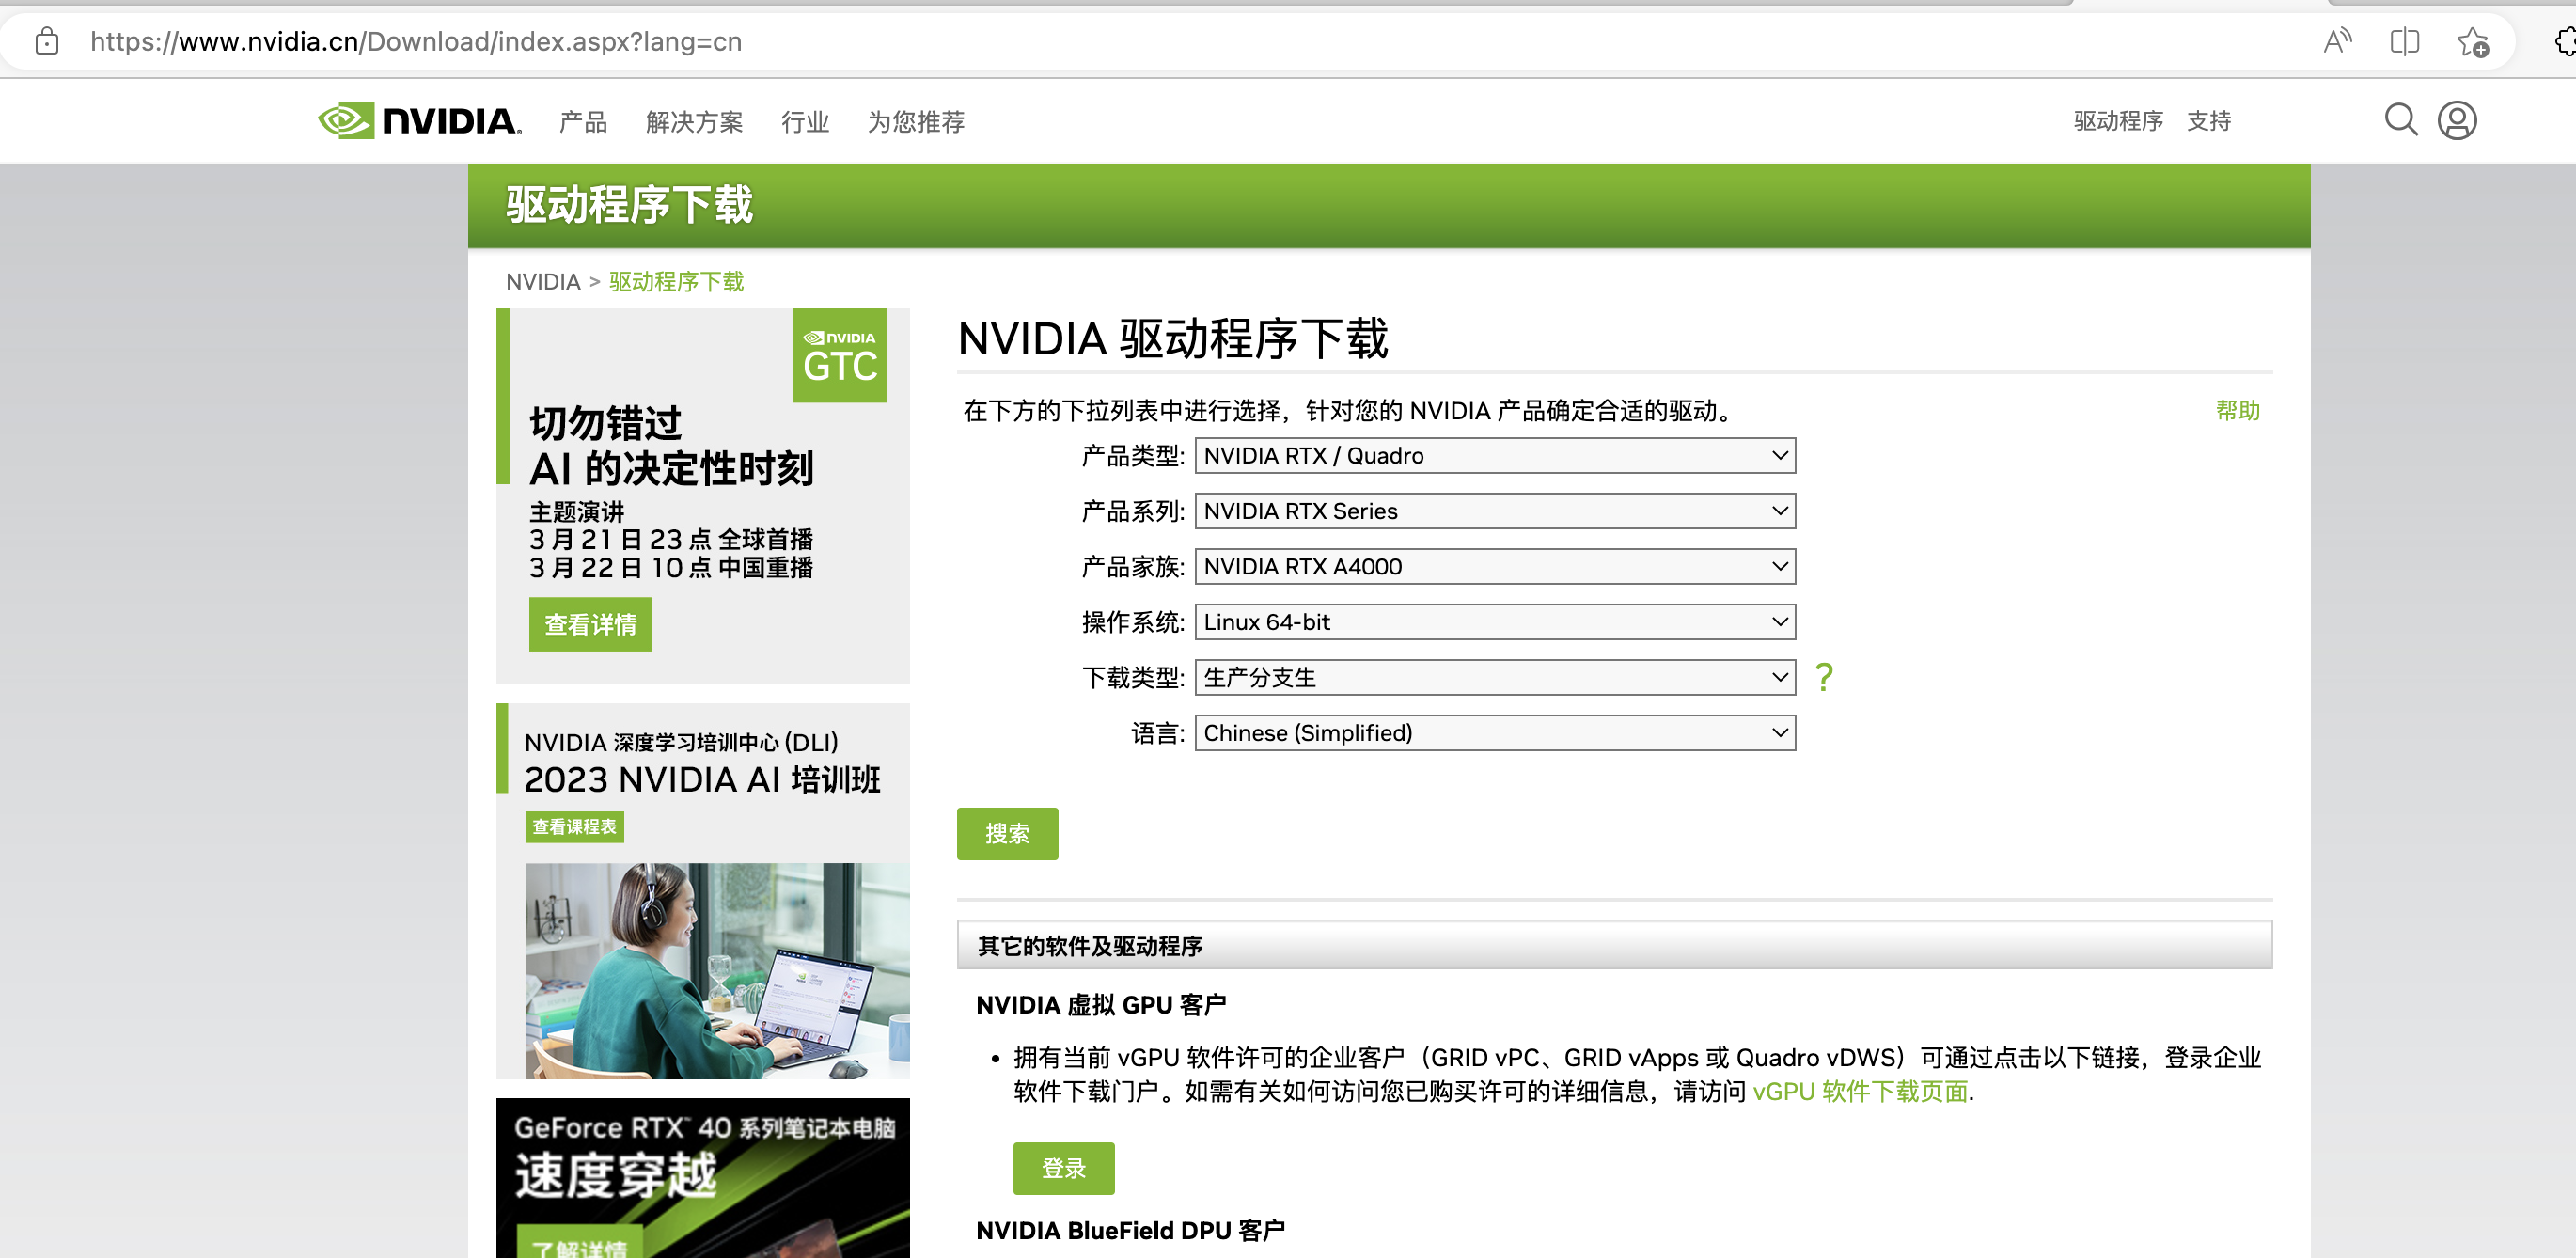Click the 切勿错过 AI 的决定性时刻 headline
The image size is (2576, 1258).
click(670, 445)
